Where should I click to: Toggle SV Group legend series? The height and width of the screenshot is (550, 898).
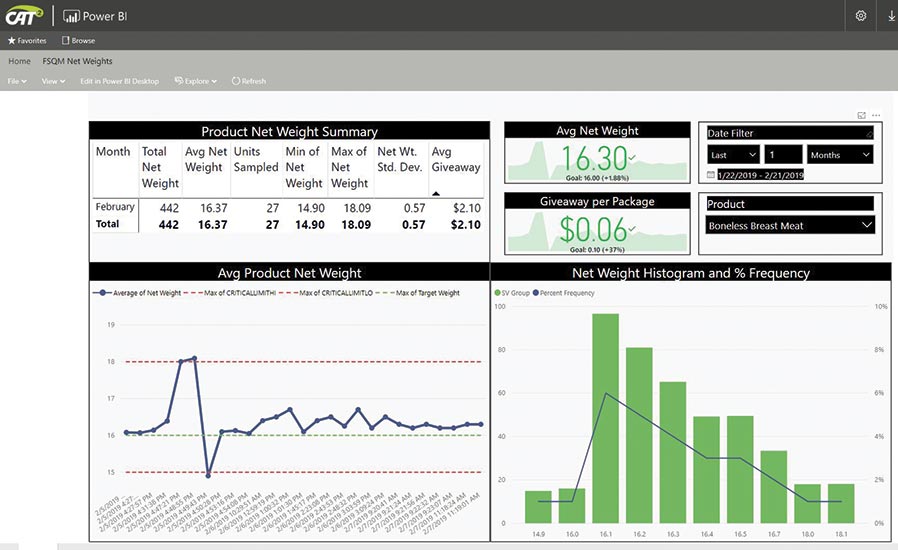tap(498, 293)
